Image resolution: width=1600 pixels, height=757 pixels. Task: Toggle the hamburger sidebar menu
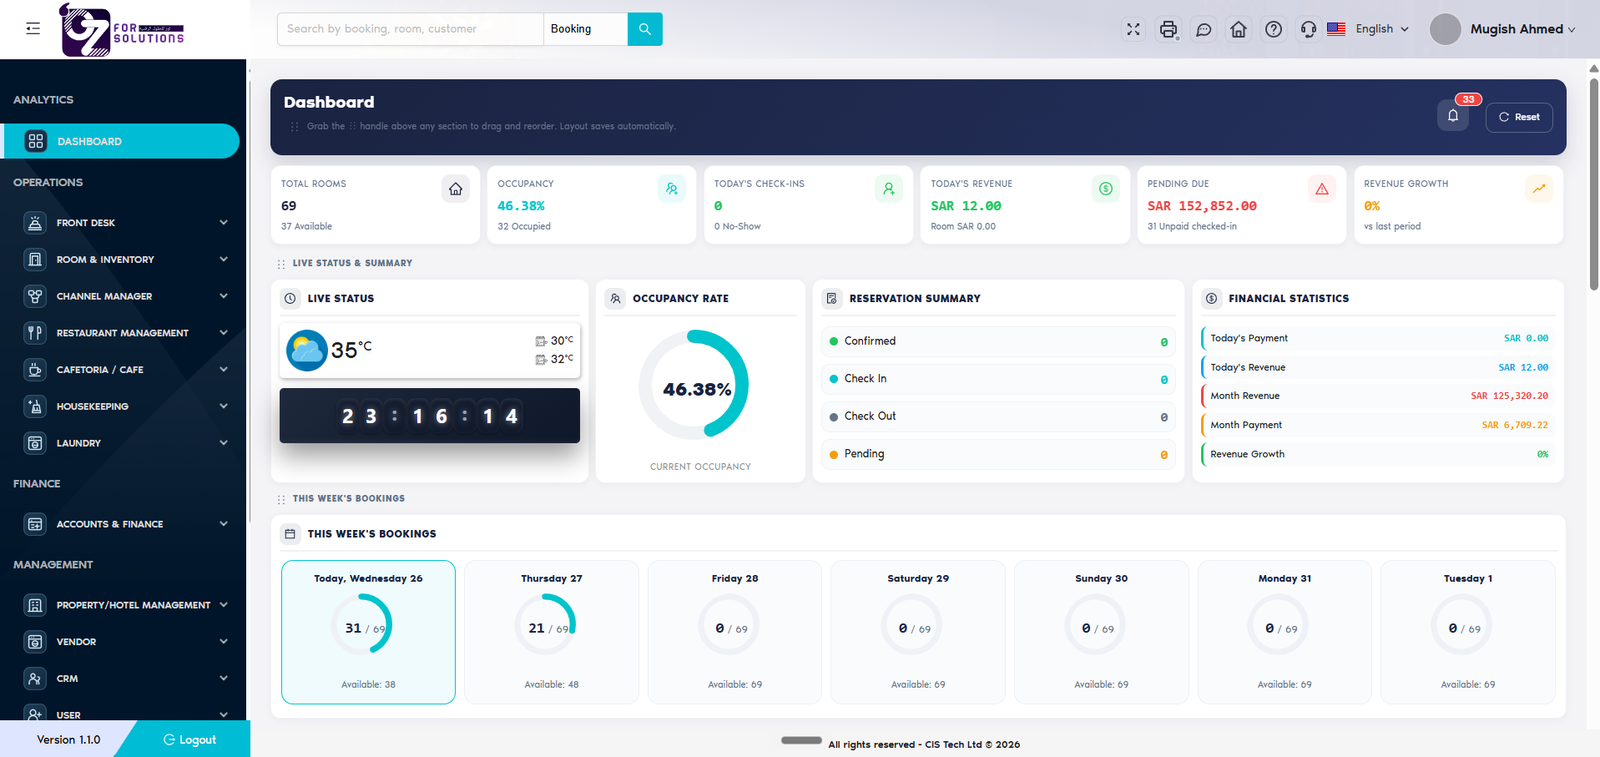coord(33,29)
